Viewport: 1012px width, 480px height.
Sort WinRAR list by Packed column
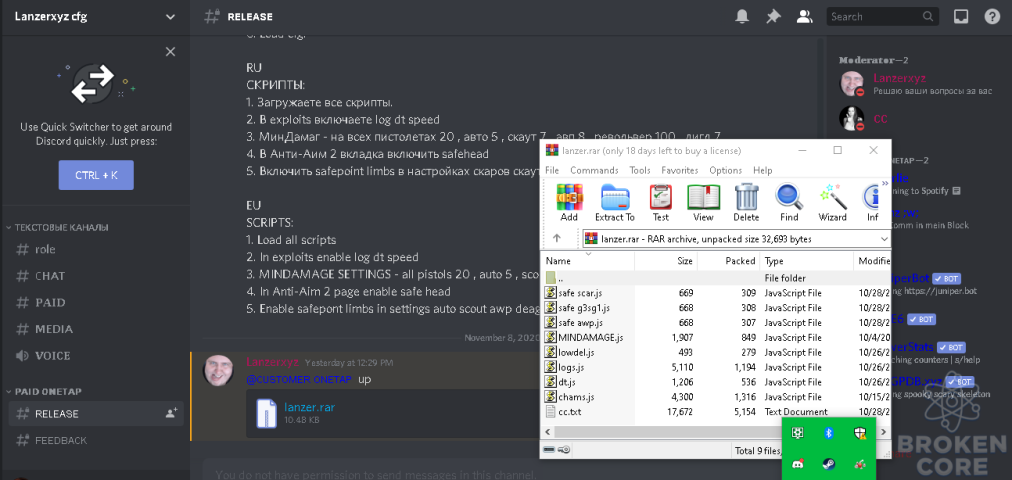[728, 261]
